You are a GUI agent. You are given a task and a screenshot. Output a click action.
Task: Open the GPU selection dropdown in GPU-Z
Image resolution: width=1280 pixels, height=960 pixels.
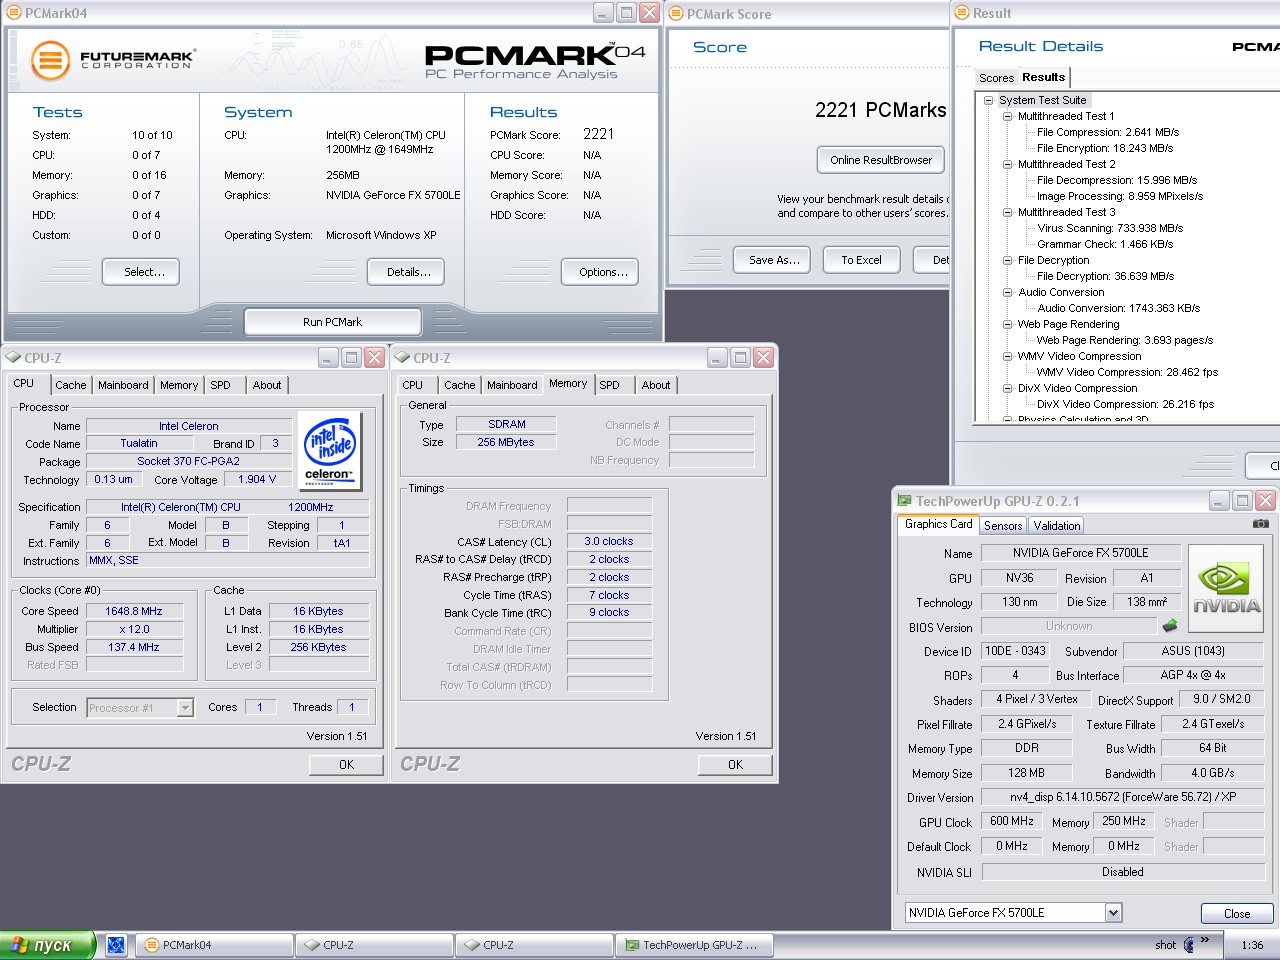[1114, 912]
